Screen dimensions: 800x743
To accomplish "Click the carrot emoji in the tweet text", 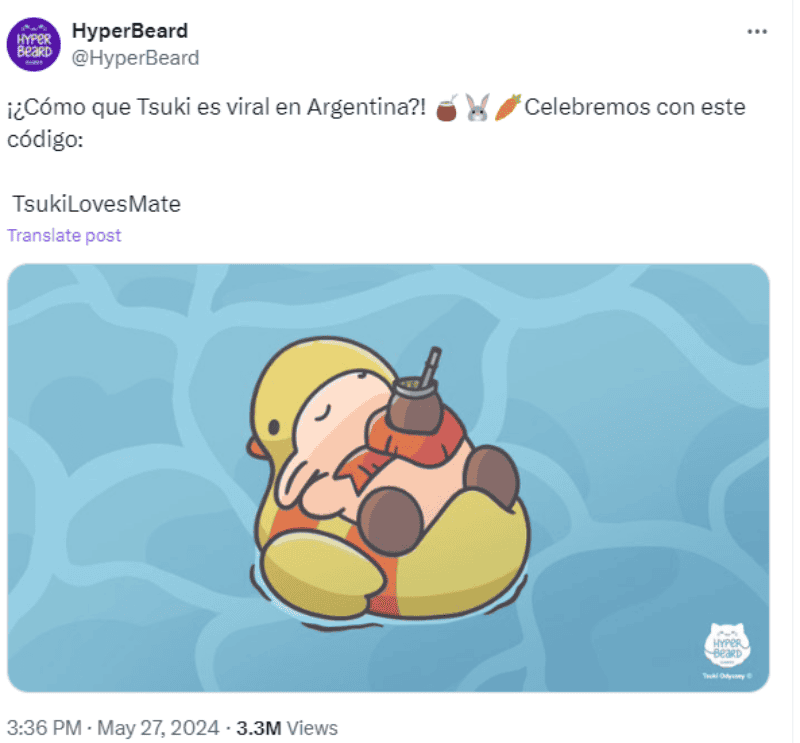I will pos(508,107).
